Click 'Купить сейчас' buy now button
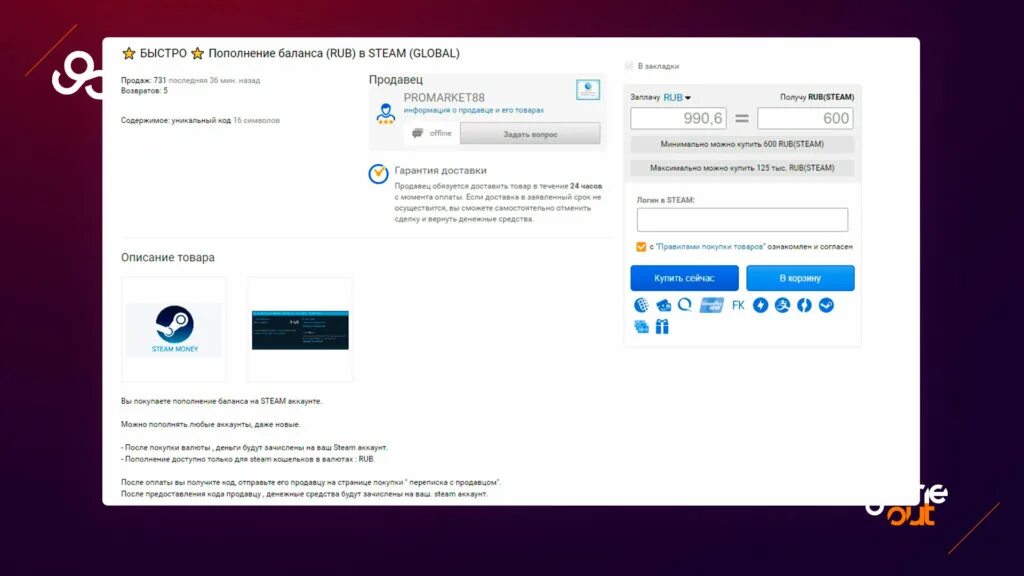 tap(684, 278)
